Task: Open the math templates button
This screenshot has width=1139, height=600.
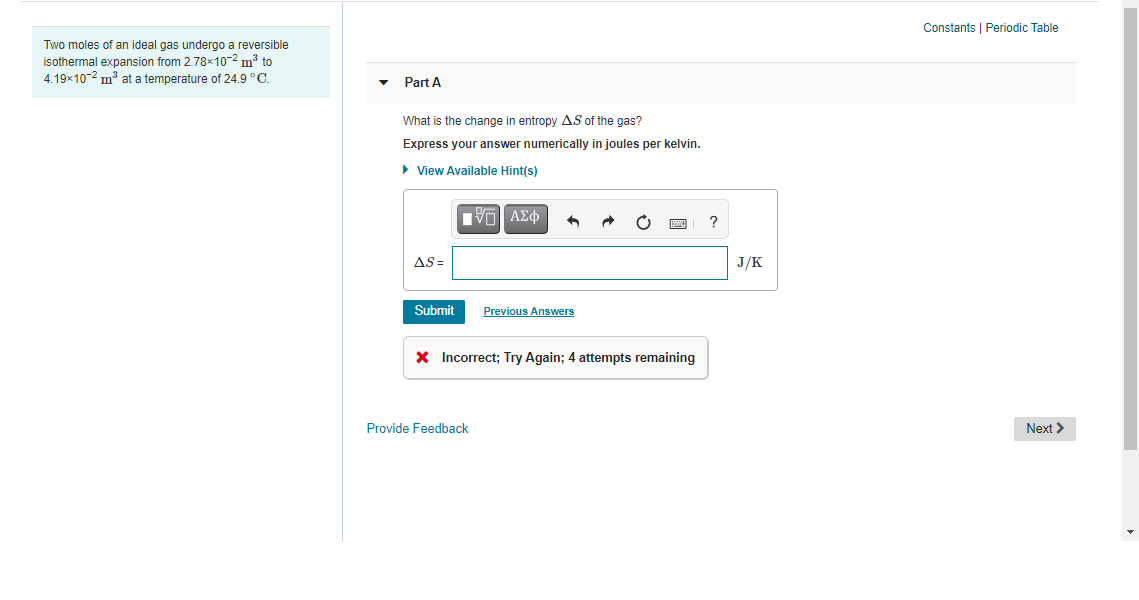Action: pyautogui.click(x=478, y=218)
